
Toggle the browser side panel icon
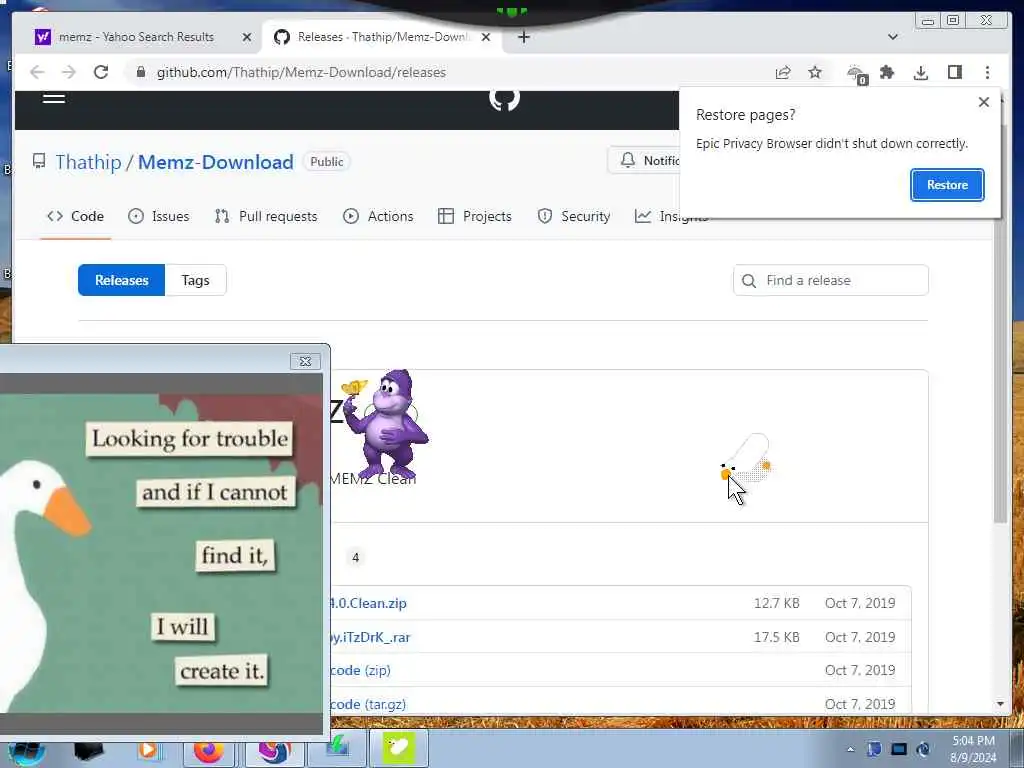(954, 72)
